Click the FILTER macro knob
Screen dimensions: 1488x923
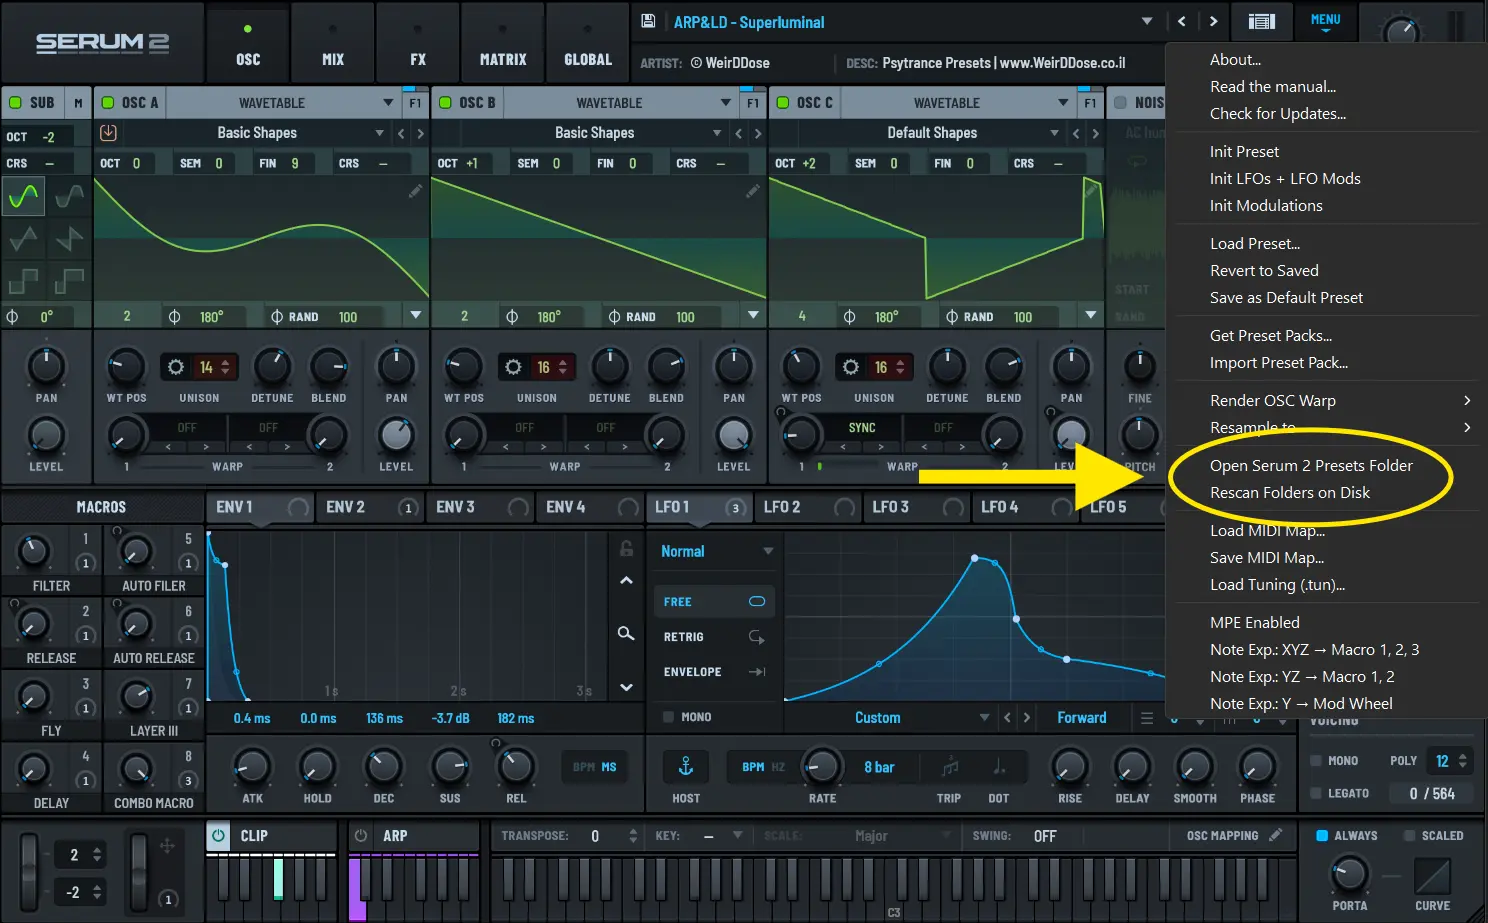35,551
